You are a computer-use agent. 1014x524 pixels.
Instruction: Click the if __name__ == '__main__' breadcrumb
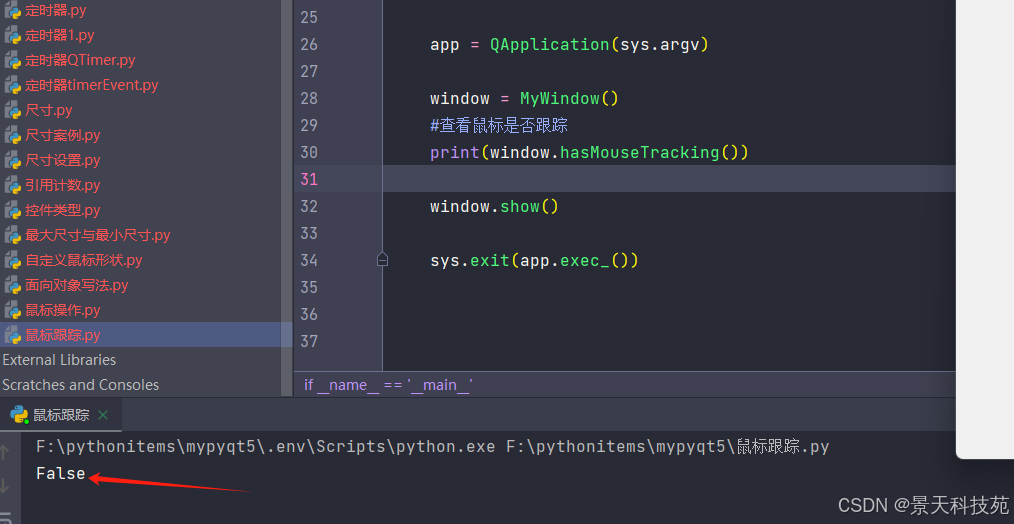click(389, 385)
